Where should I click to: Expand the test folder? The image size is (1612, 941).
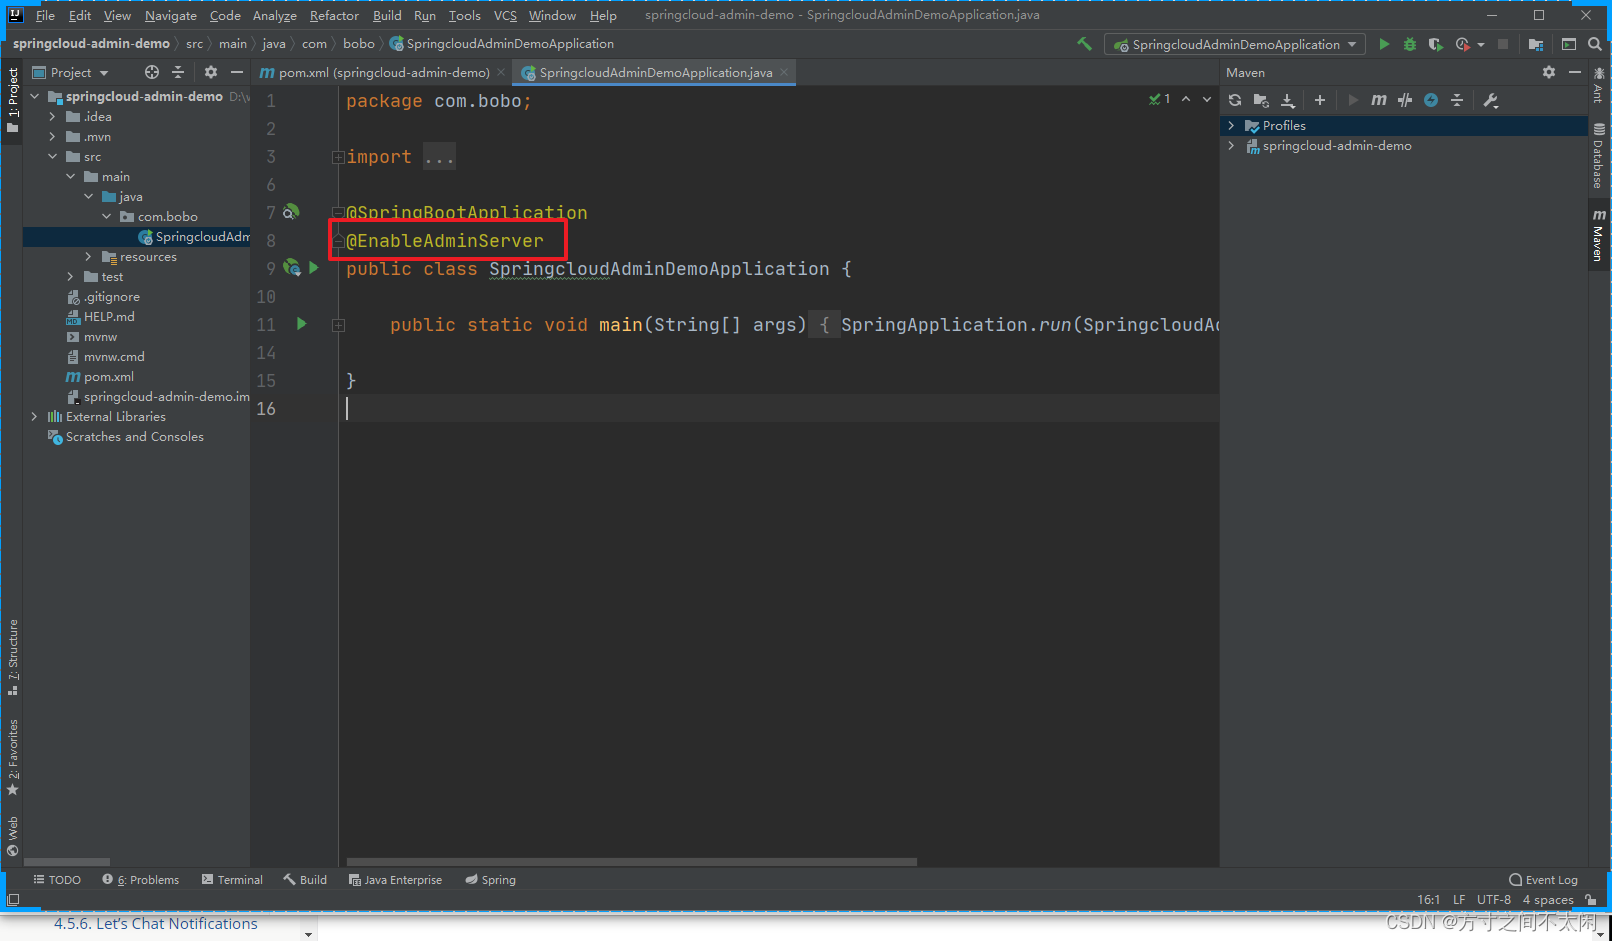point(70,276)
